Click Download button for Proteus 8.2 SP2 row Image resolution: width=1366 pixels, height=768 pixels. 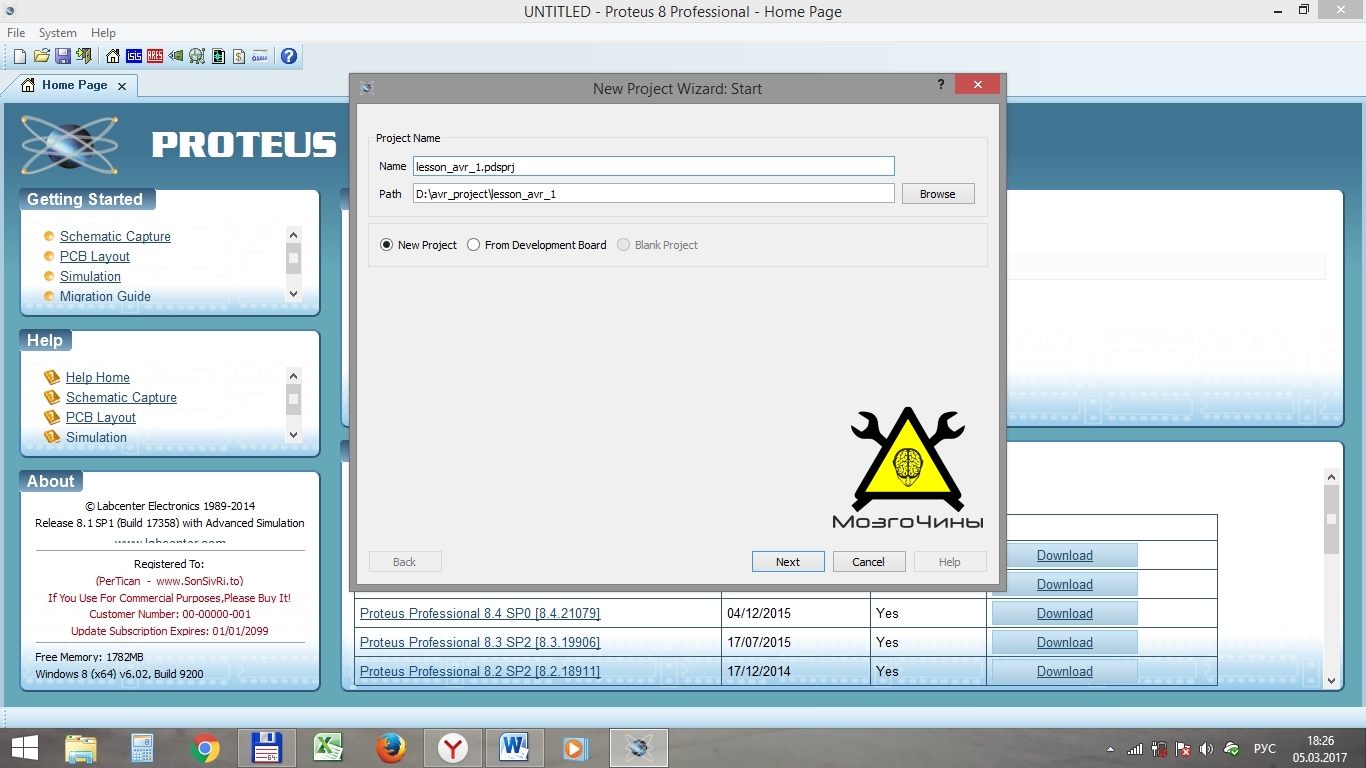click(x=1064, y=671)
